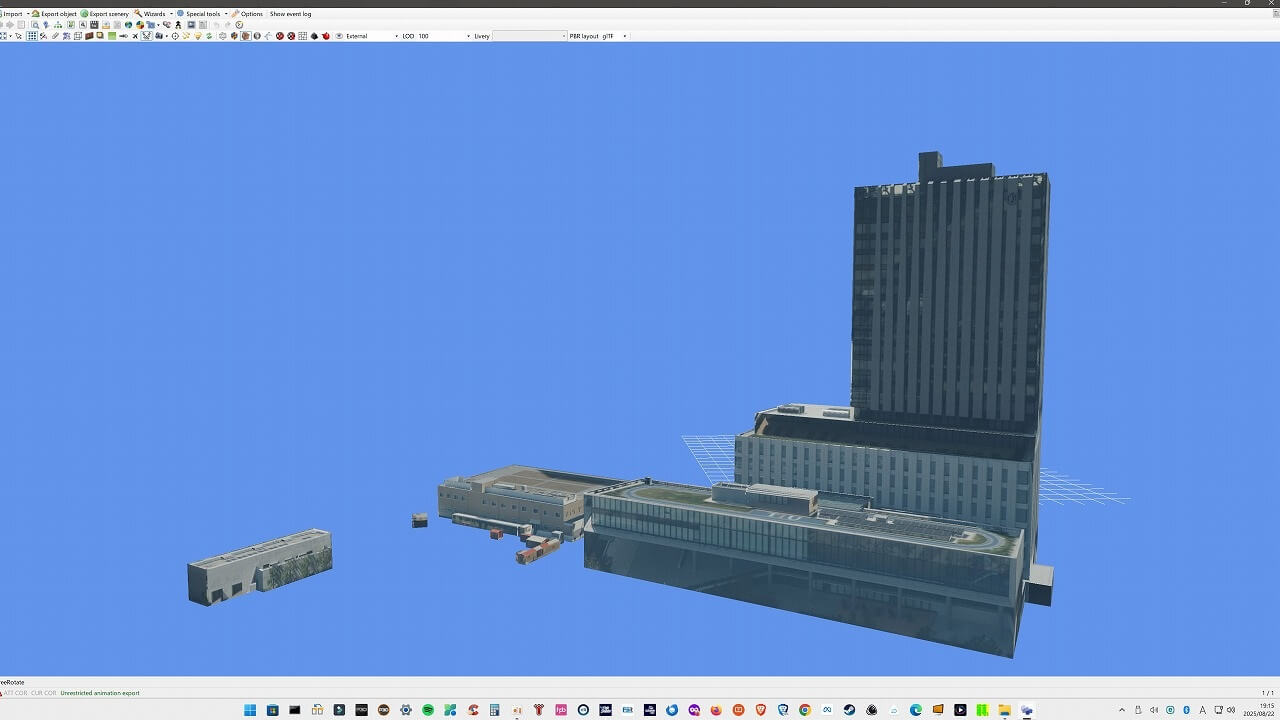This screenshot has width=1280, height=720.
Task: Toggle the highlighted textured render mode button
Action: click(245, 36)
